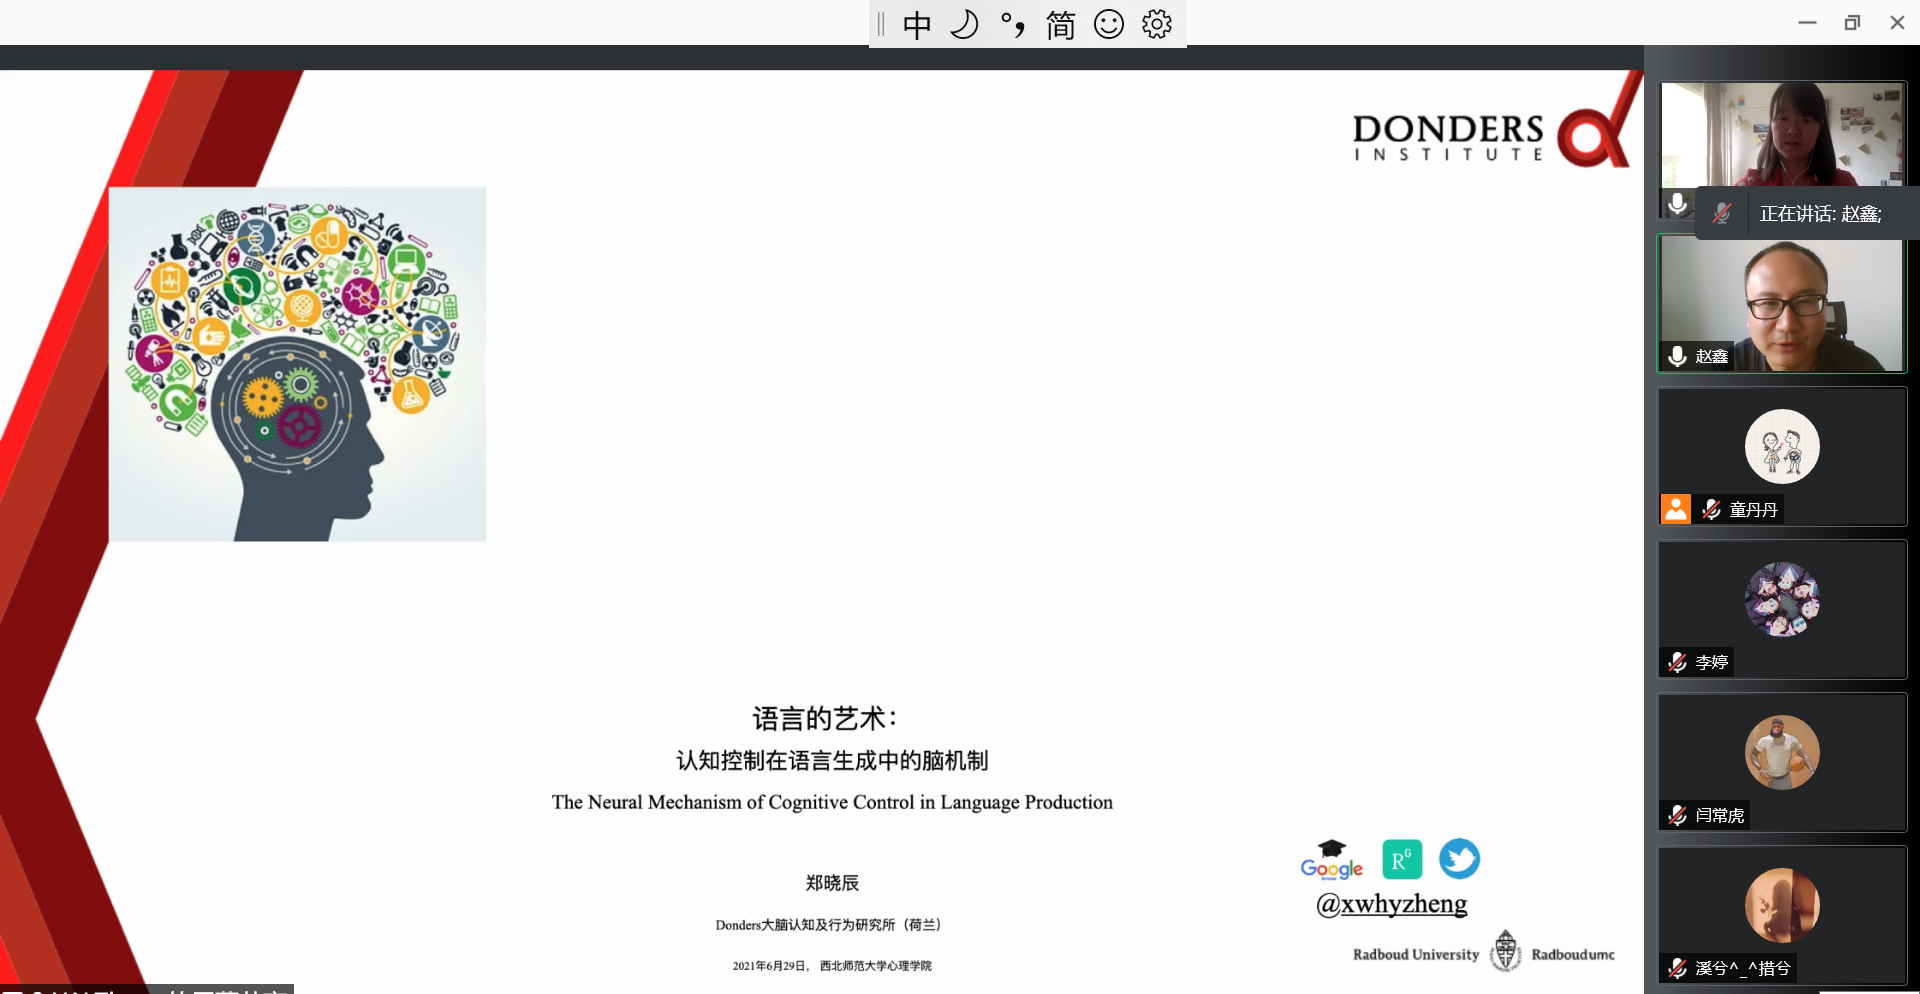This screenshot has height=994, width=1920.
Task: Click the ResearchGate icon on the slide
Action: (x=1402, y=859)
